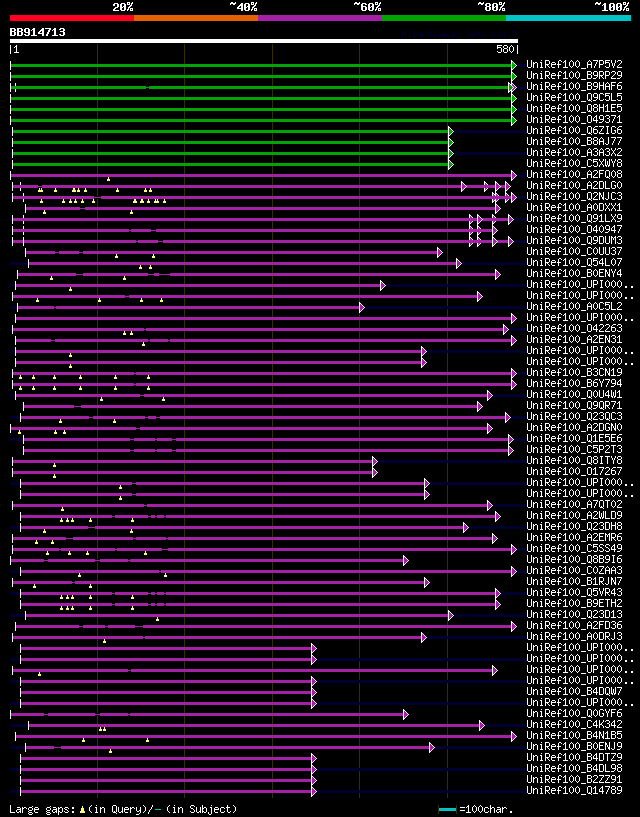This screenshot has width=640, height=817.
Task: Select the UniRef100_A7QT02 label
Action: (x=574, y=504)
